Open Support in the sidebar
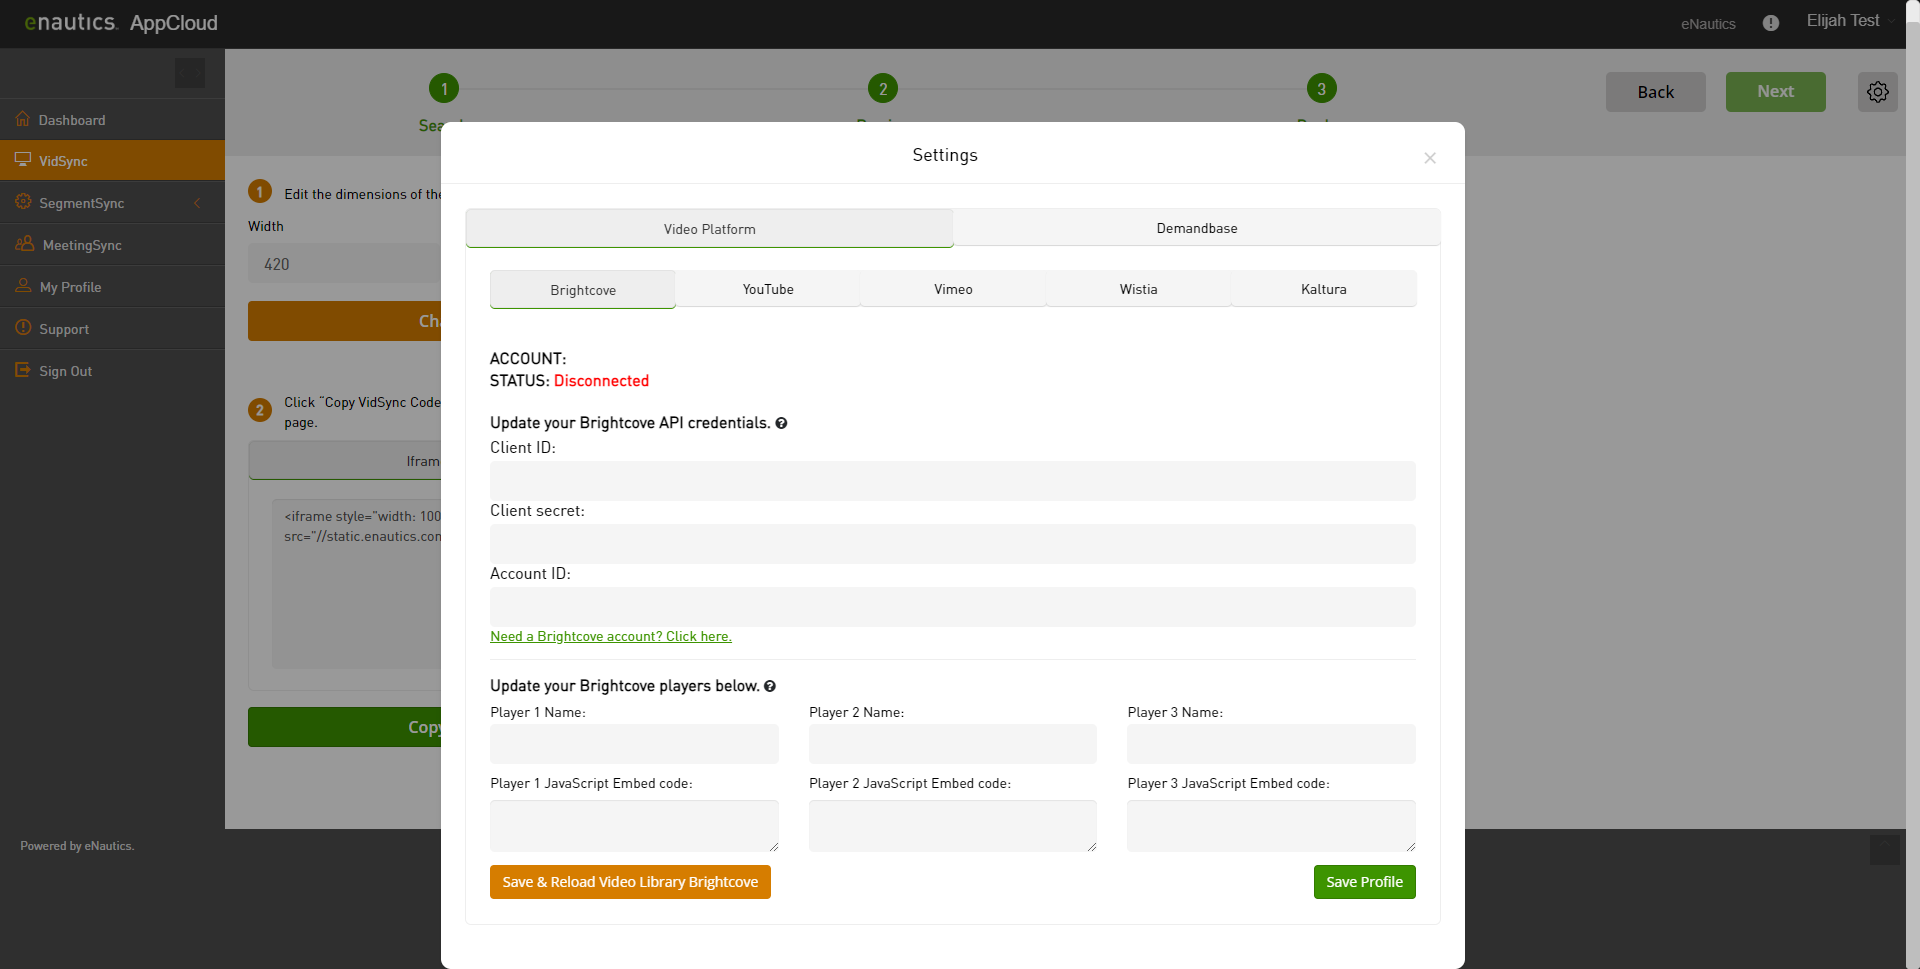Image resolution: width=1920 pixels, height=969 pixels. point(112,328)
